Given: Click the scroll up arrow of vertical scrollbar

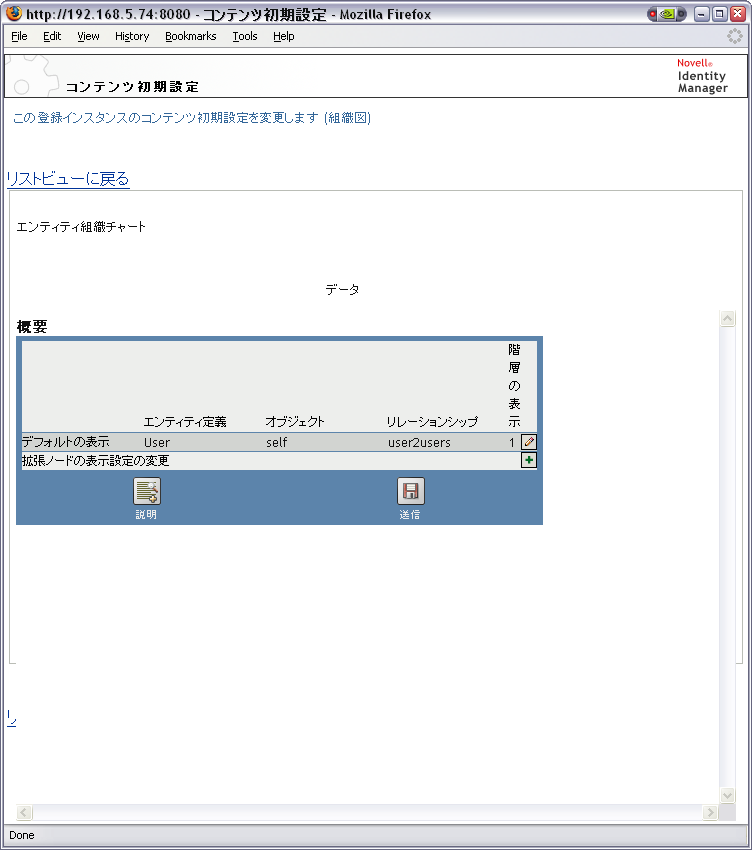Looking at the screenshot, I should pyautogui.click(x=728, y=318).
